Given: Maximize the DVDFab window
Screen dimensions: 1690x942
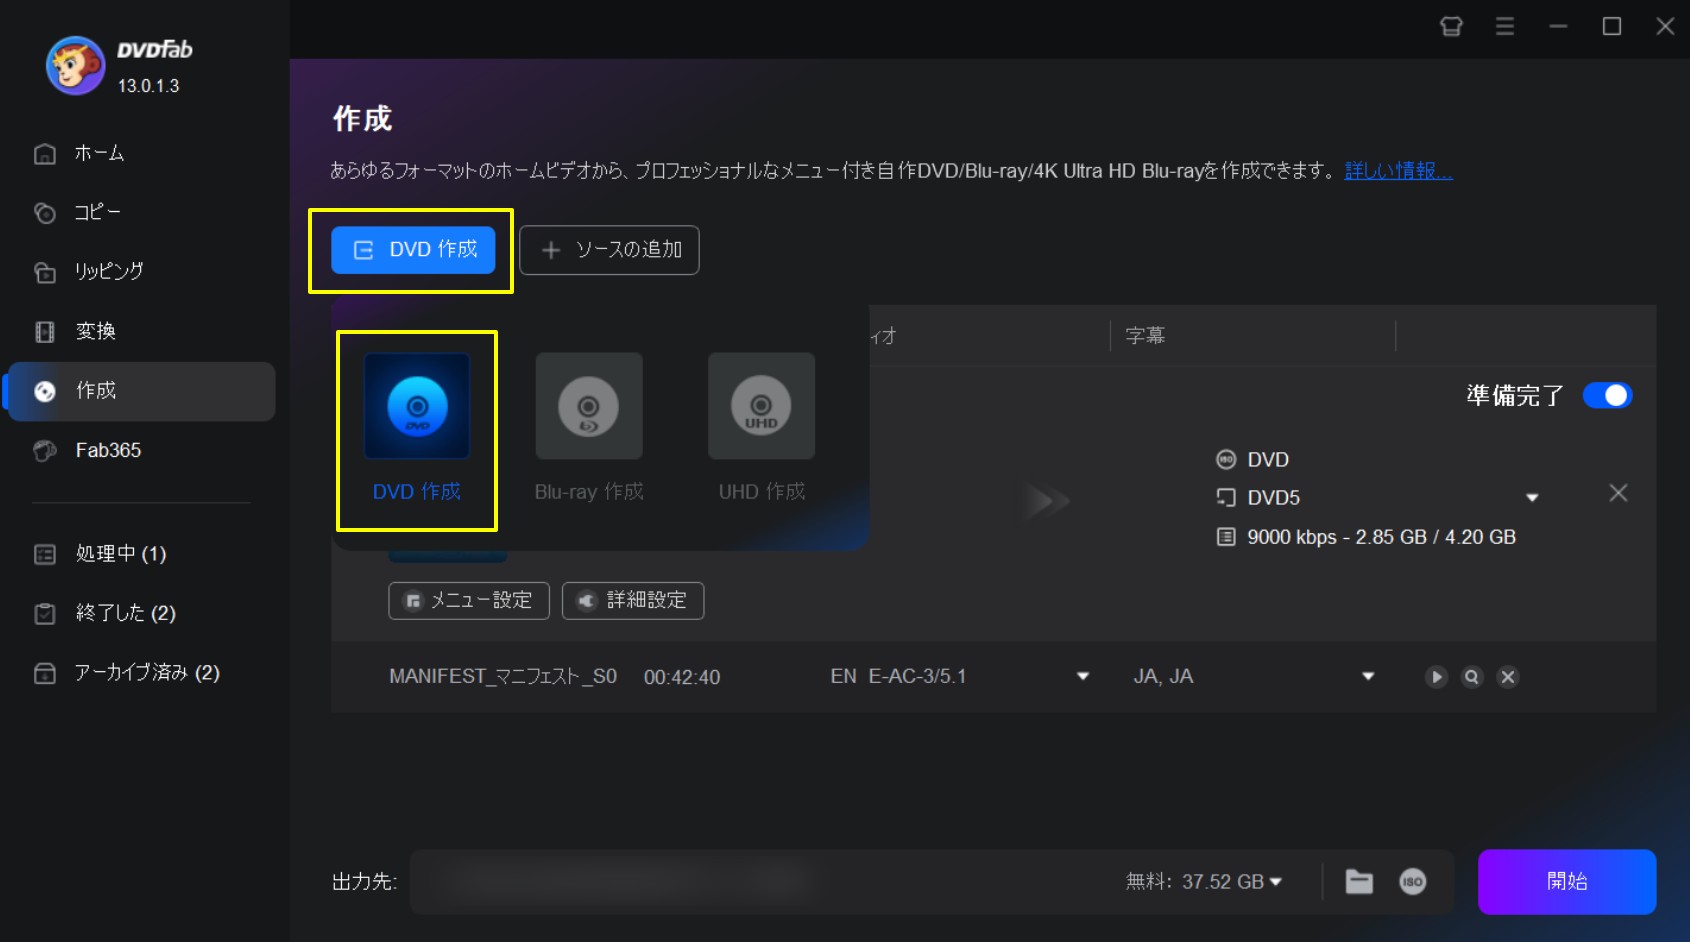Looking at the screenshot, I should pyautogui.click(x=1612, y=26).
